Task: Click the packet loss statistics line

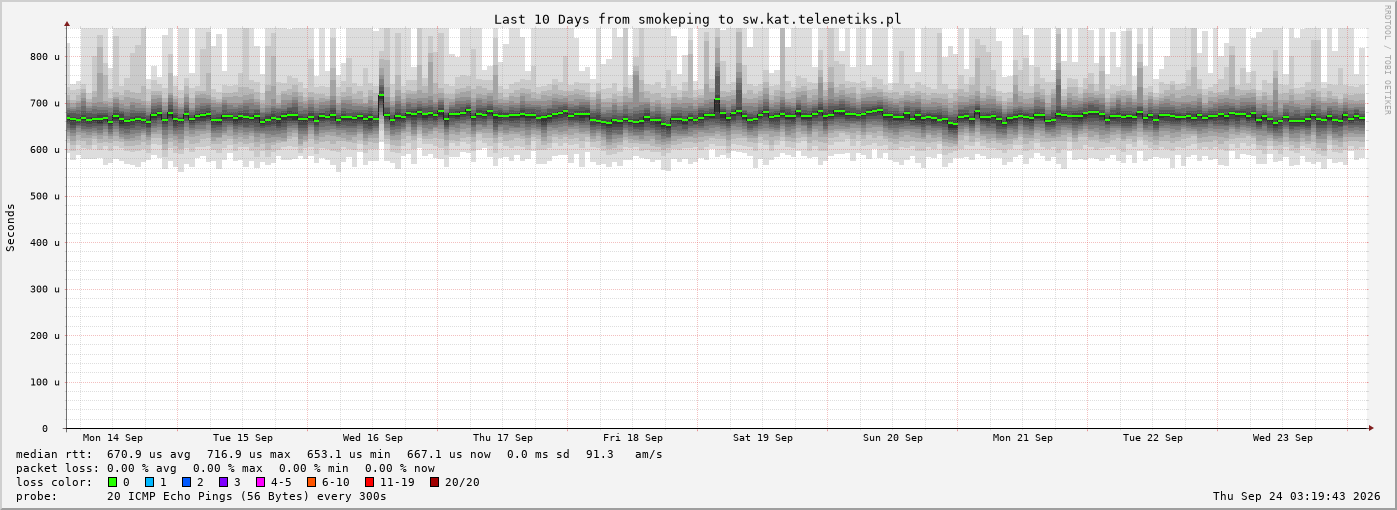Action: coord(226,468)
